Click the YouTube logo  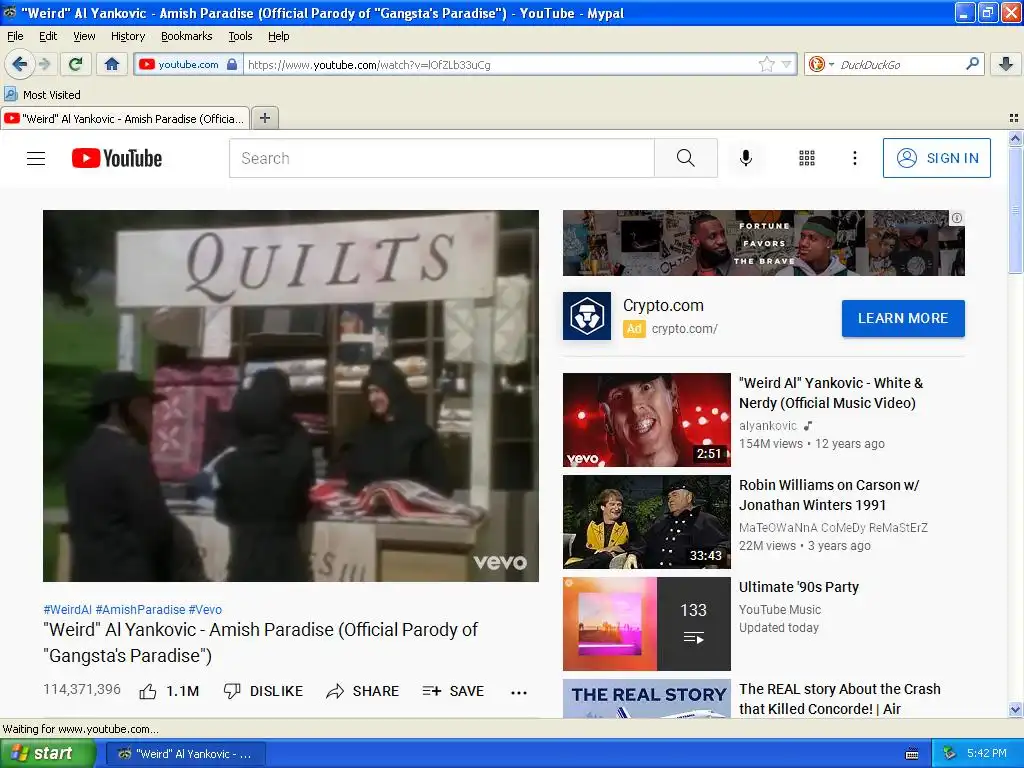(x=116, y=158)
